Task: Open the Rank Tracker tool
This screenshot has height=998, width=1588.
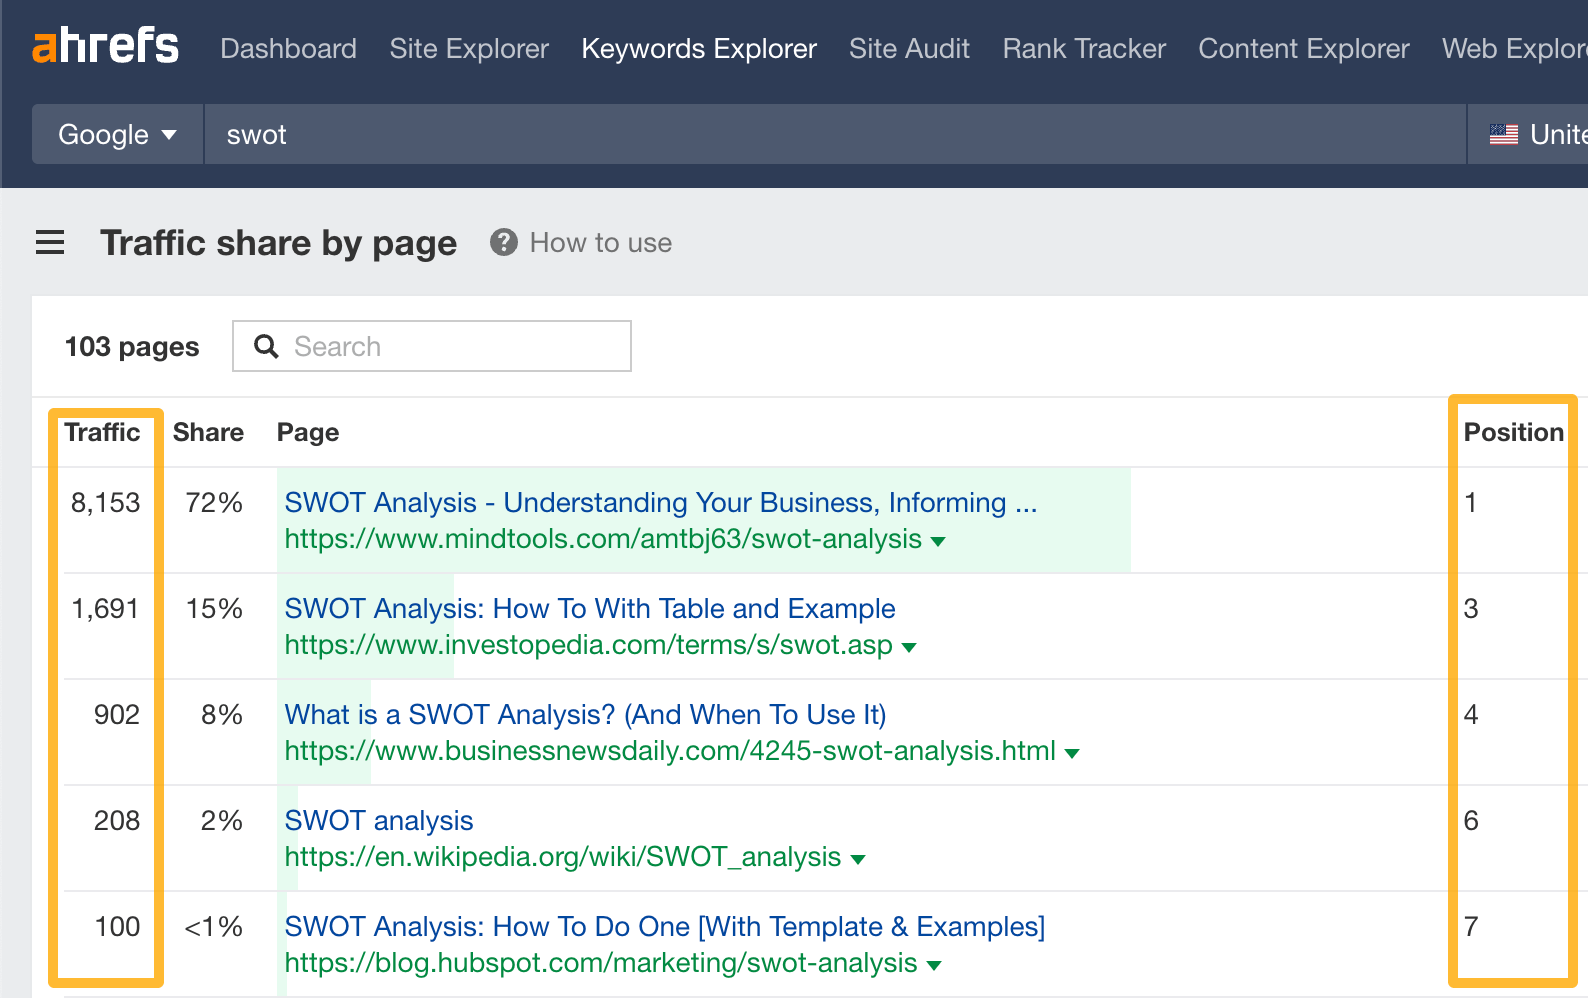Action: pos(1084,48)
